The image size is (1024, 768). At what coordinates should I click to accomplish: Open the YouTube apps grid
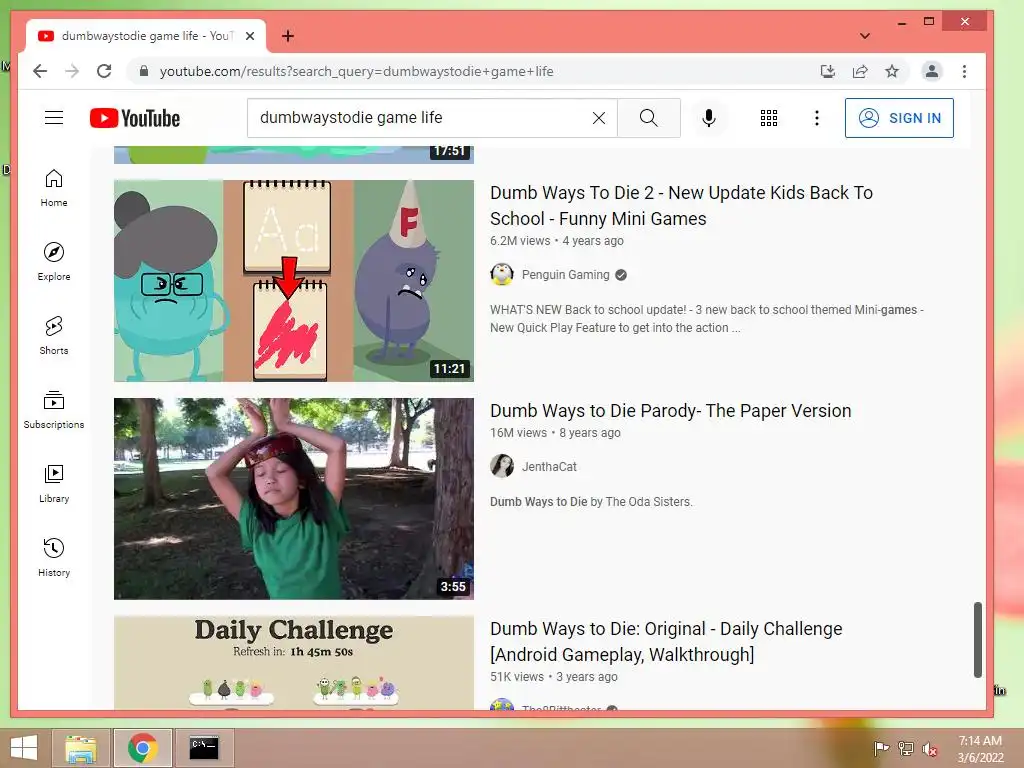[769, 118]
